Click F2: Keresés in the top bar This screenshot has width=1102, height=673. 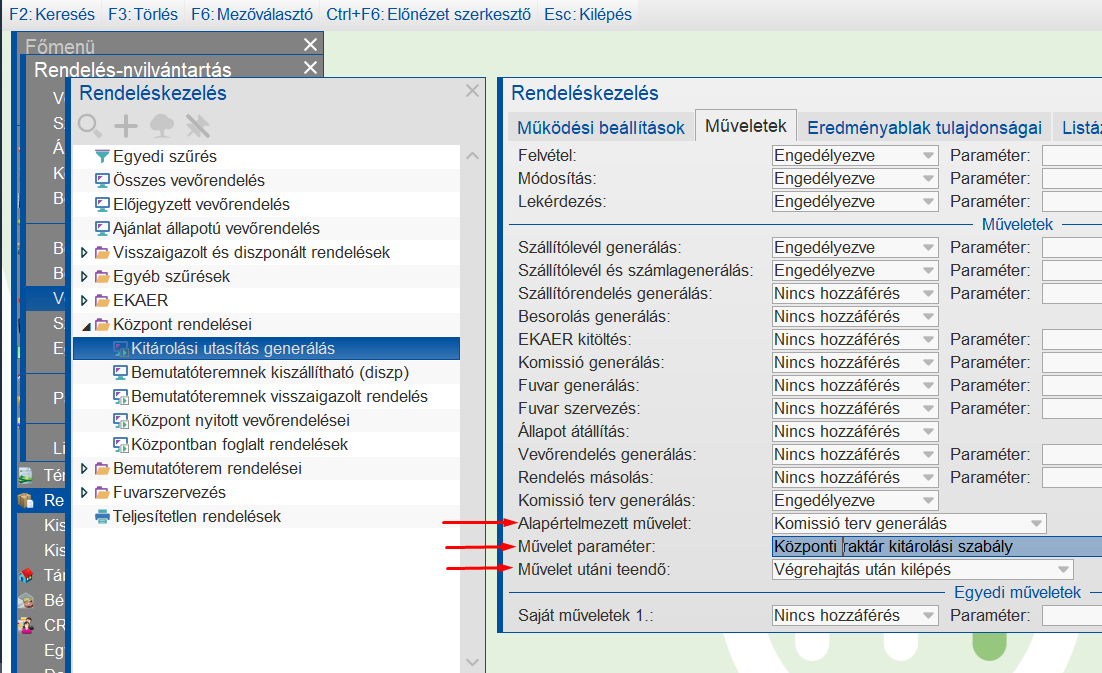(52, 15)
